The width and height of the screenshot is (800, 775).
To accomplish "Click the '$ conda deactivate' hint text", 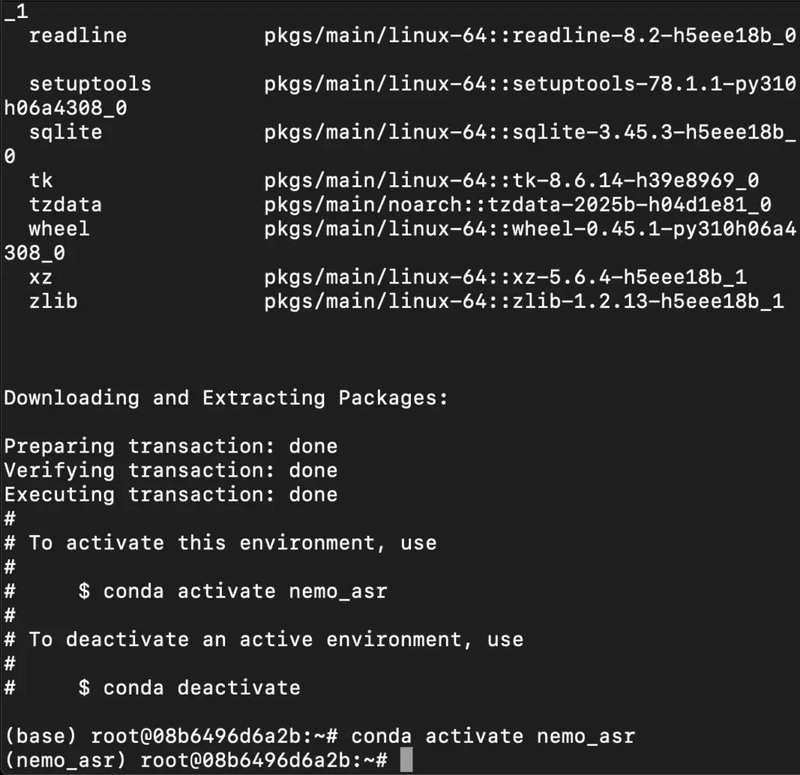I will pos(189,688).
